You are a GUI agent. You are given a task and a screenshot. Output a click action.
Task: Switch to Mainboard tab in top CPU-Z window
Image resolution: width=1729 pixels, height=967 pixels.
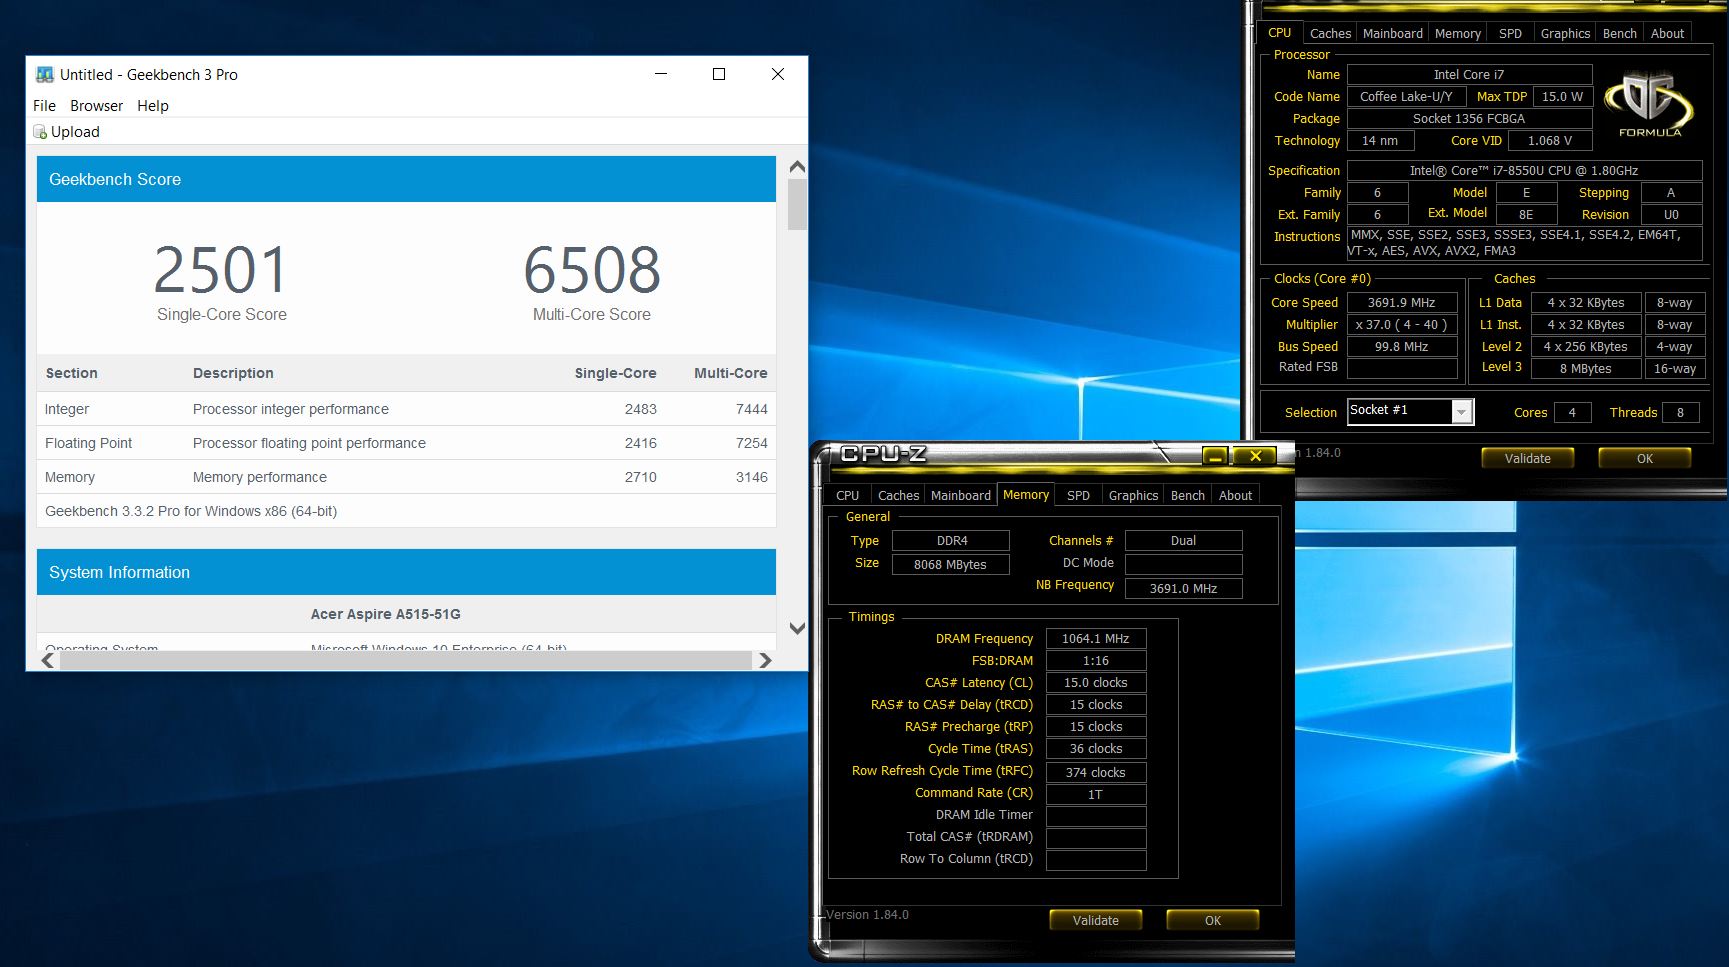[1392, 34]
